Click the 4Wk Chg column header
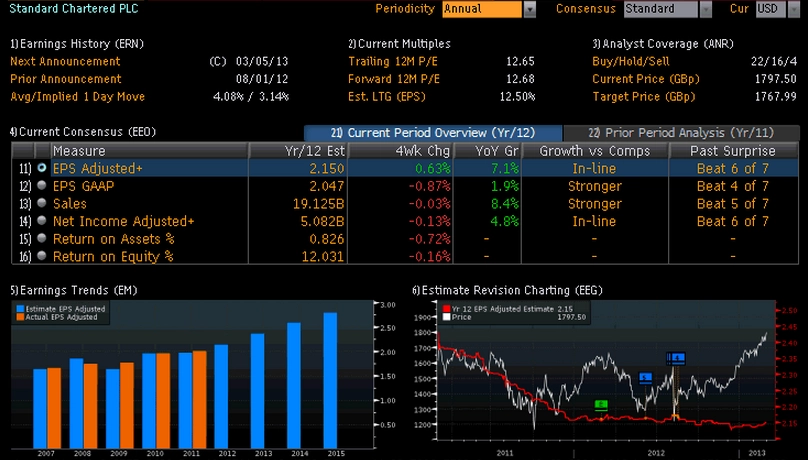Screen dimensions: 808x460 click(x=400, y=151)
